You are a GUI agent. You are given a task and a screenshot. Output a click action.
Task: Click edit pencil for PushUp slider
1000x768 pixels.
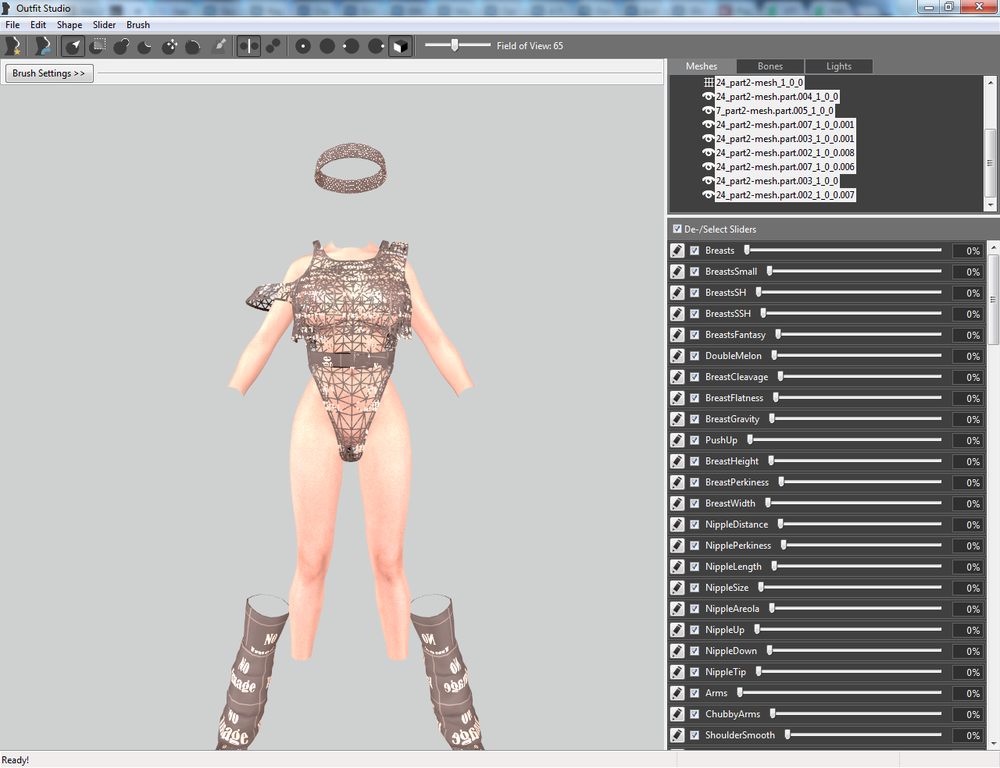[x=677, y=440]
